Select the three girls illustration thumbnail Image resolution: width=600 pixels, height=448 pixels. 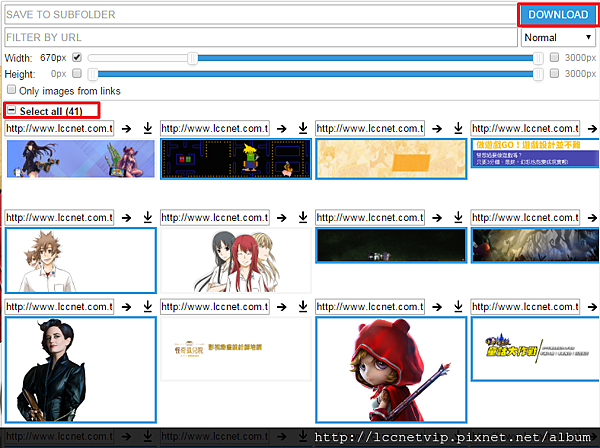point(236,261)
